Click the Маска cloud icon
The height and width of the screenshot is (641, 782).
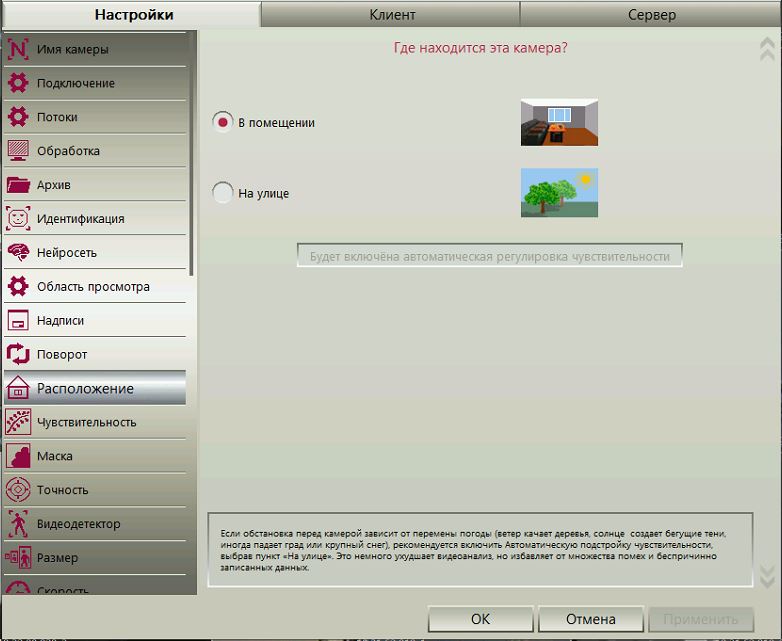click(x=18, y=456)
